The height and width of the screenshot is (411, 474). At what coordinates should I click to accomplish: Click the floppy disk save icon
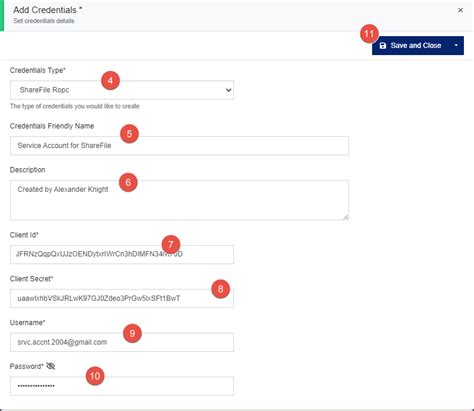coord(383,46)
